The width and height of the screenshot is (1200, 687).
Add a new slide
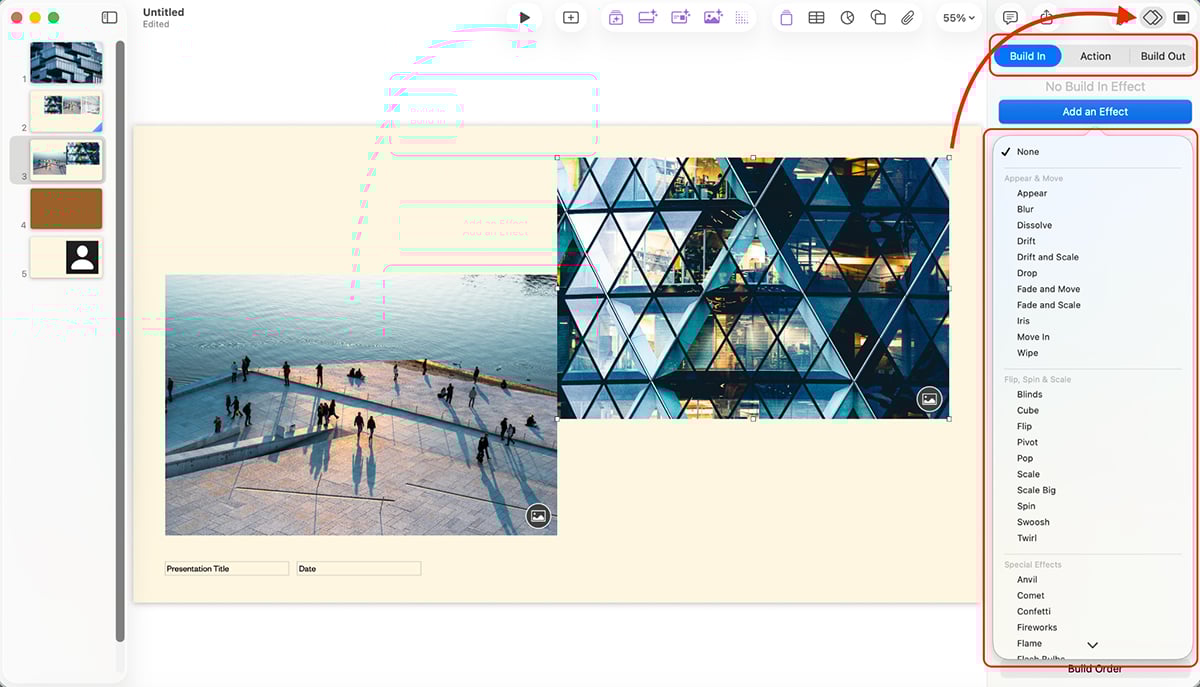click(x=571, y=17)
